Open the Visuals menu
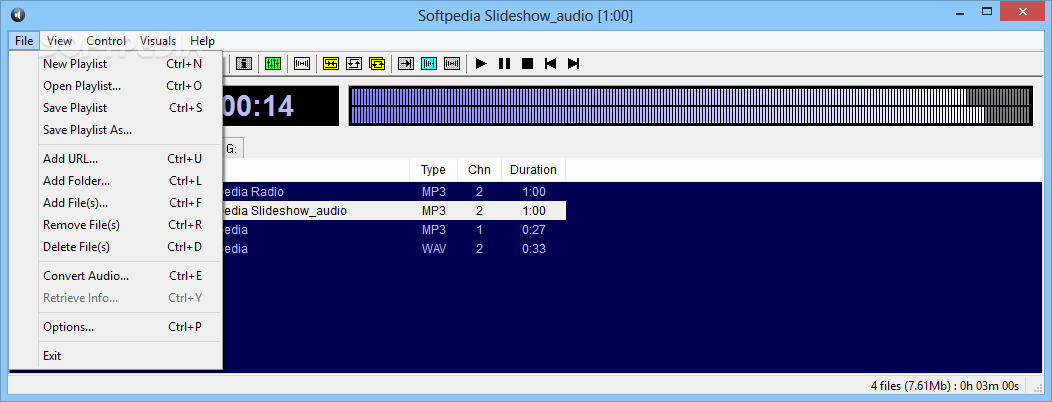 click(158, 41)
